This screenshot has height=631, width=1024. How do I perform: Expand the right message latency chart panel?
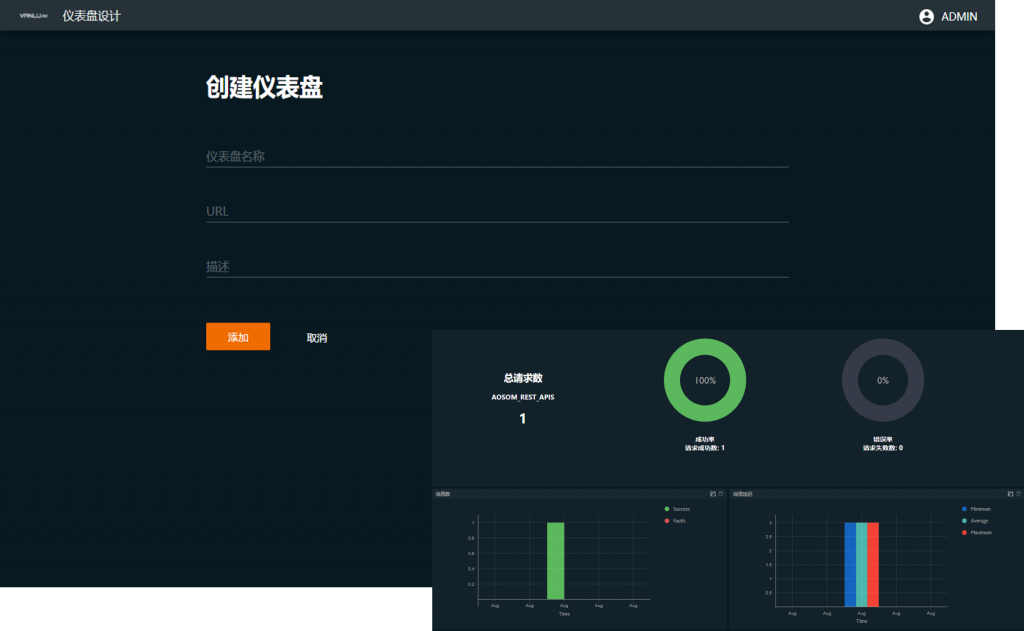[x=1010, y=494]
